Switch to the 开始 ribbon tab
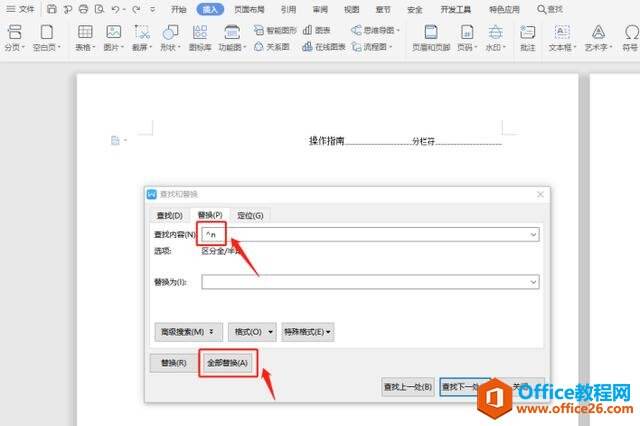This screenshot has height=426, width=640. click(x=178, y=9)
